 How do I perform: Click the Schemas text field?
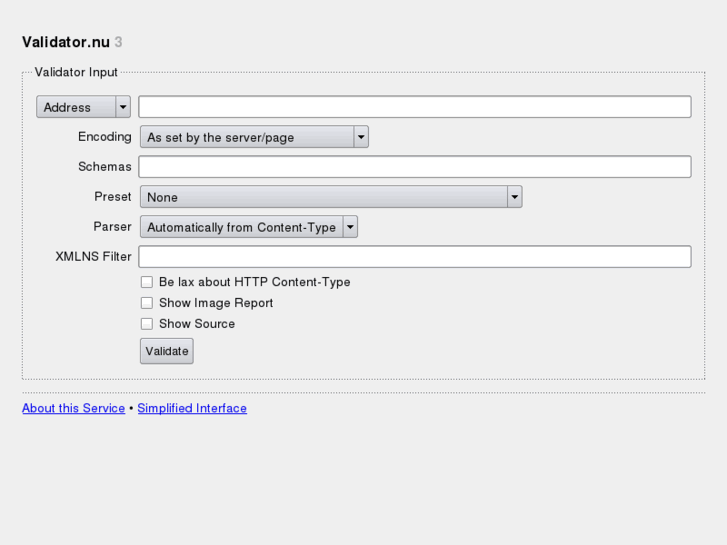[415, 167]
